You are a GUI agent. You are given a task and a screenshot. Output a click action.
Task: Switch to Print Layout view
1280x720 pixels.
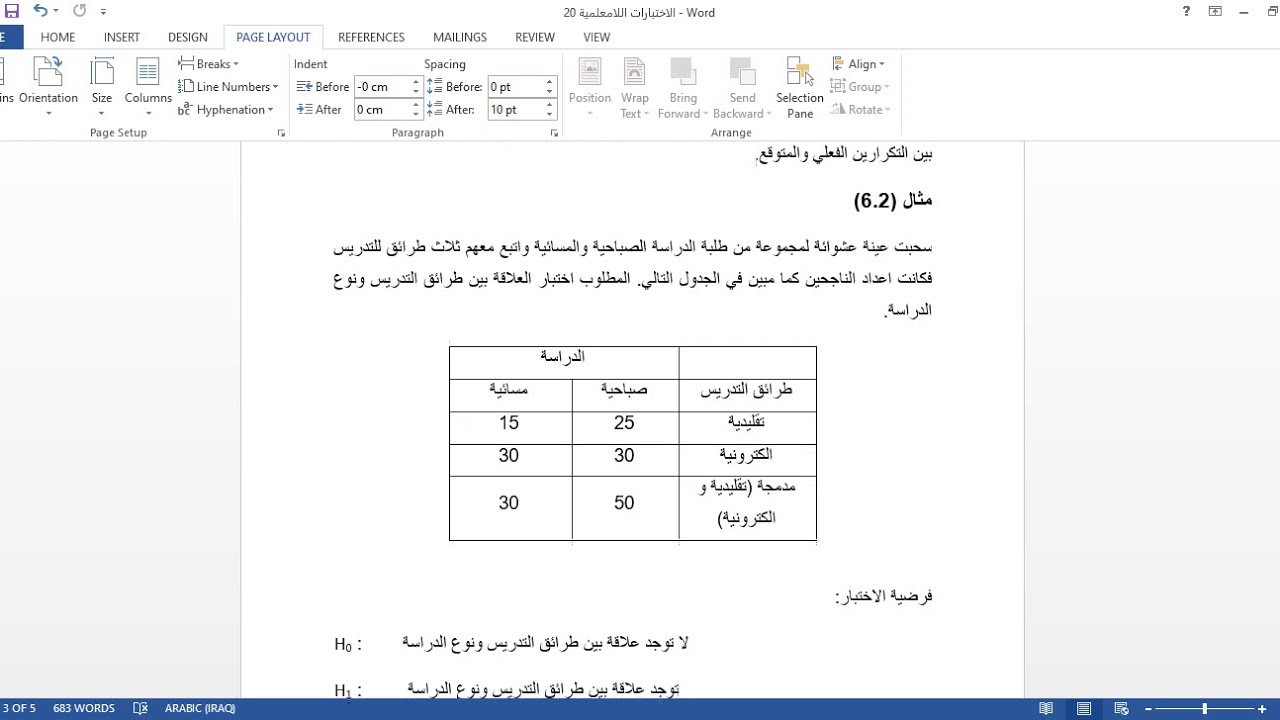coord(1084,708)
